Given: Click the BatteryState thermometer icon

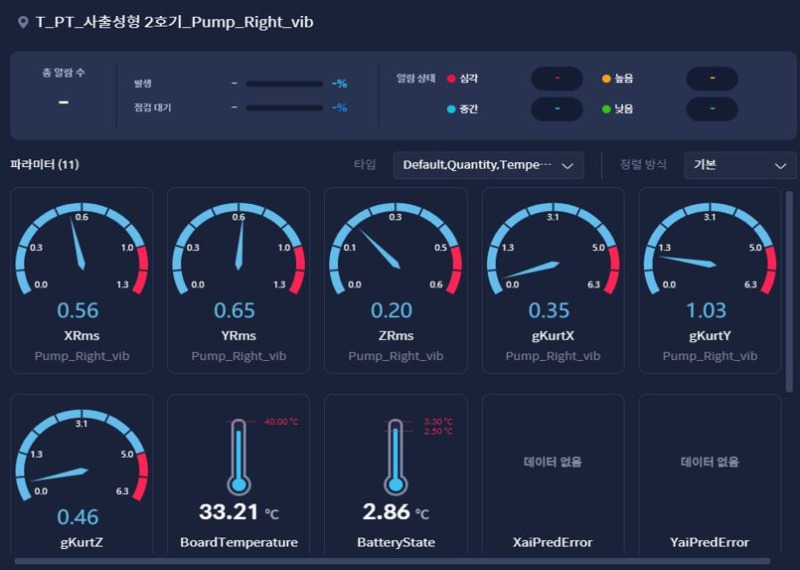Looking at the screenshot, I should 395,457.
